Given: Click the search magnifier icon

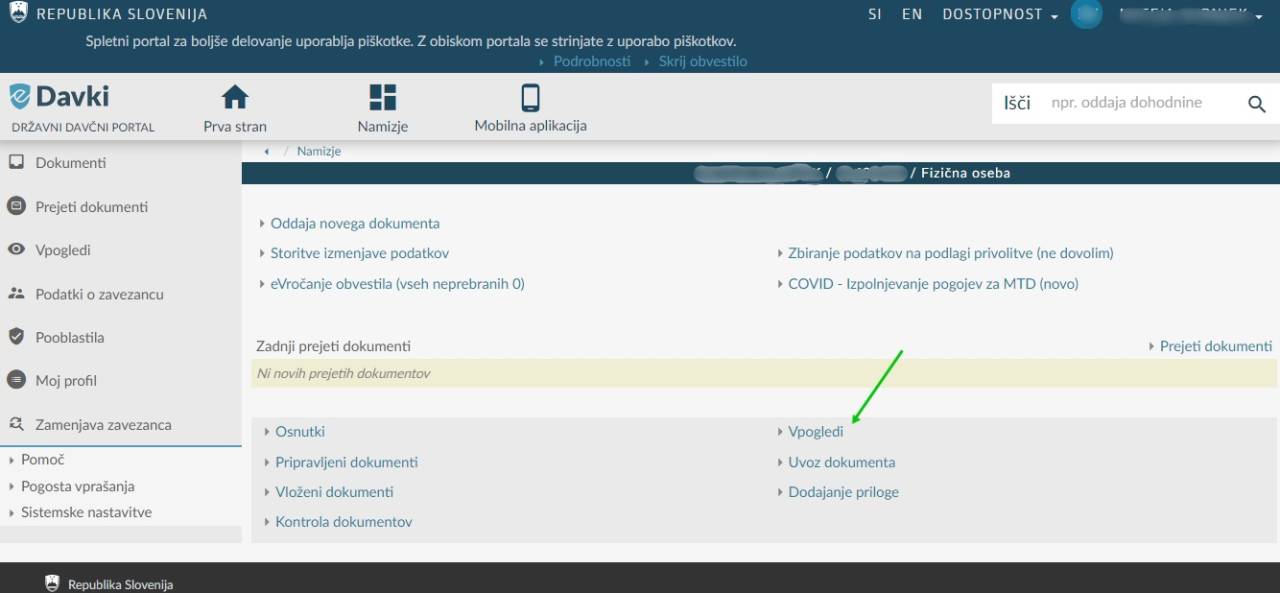Looking at the screenshot, I should tap(1257, 104).
